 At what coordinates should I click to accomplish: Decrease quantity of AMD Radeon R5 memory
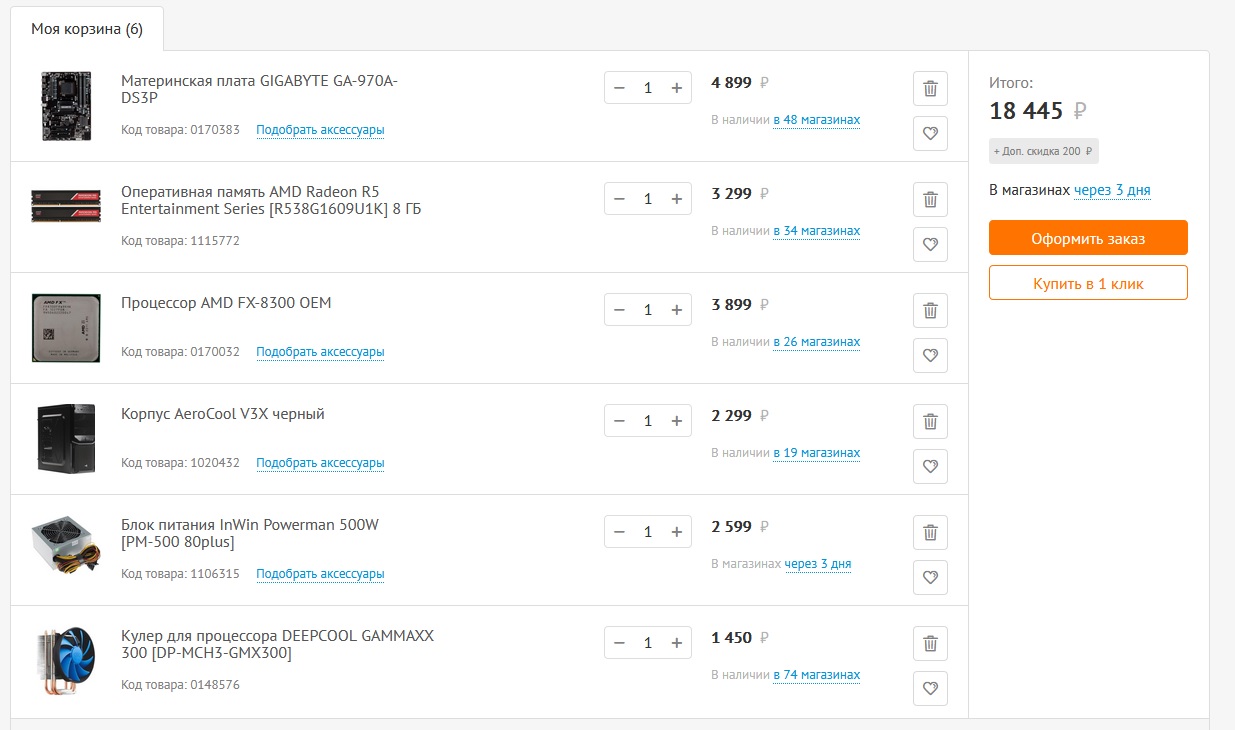click(x=619, y=199)
